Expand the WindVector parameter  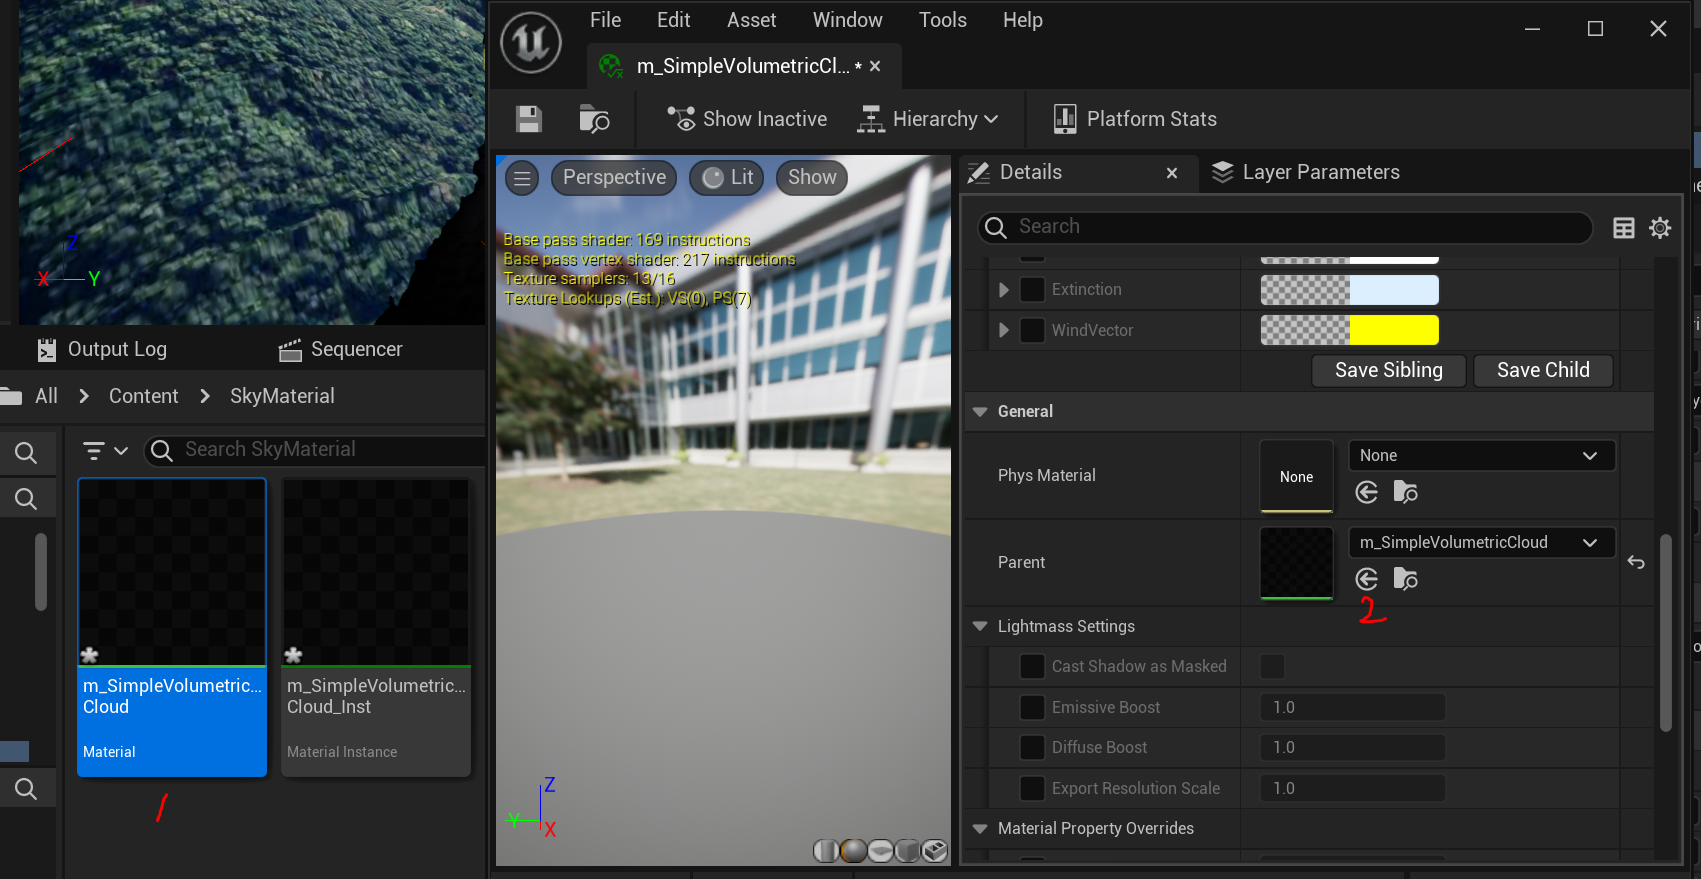click(x=1003, y=330)
